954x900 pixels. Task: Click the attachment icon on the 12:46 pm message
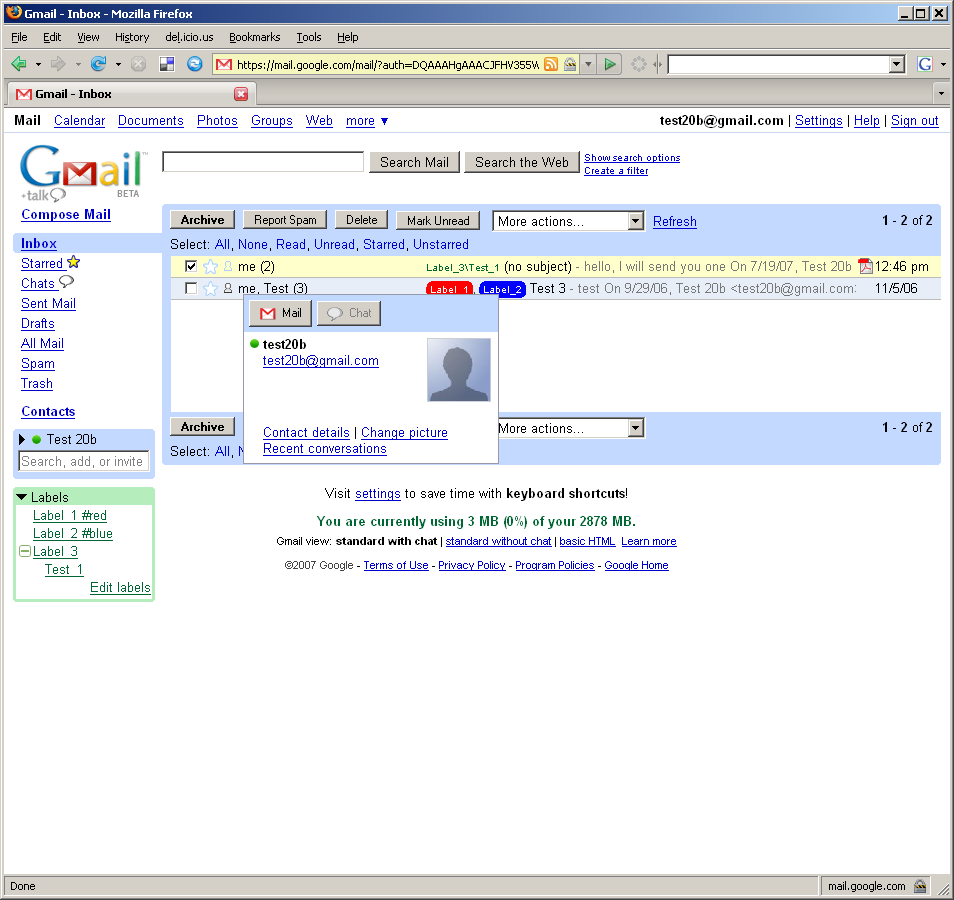[x=865, y=266]
